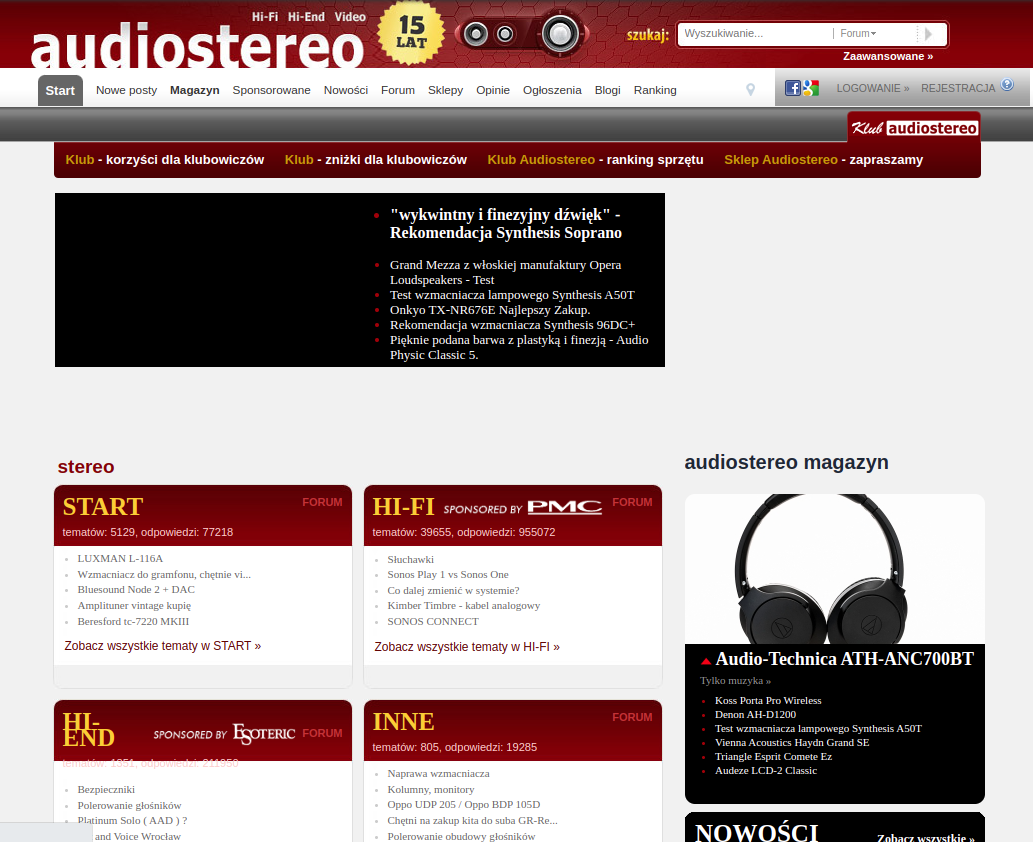Click the HI-FI forum section title
1033x842 pixels.
pos(403,507)
